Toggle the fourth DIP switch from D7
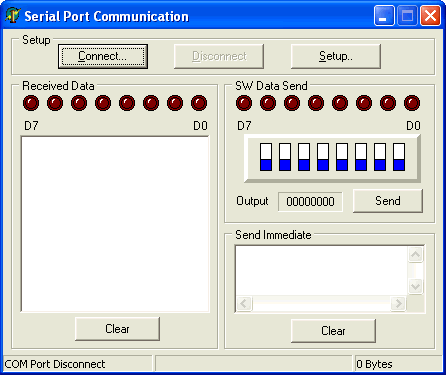The width and height of the screenshot is (446, 375). 323,157
